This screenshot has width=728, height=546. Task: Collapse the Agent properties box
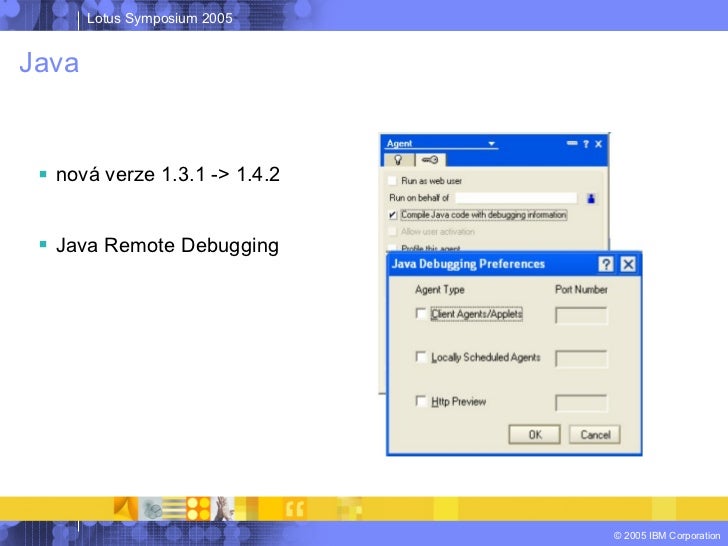(572, 143)
